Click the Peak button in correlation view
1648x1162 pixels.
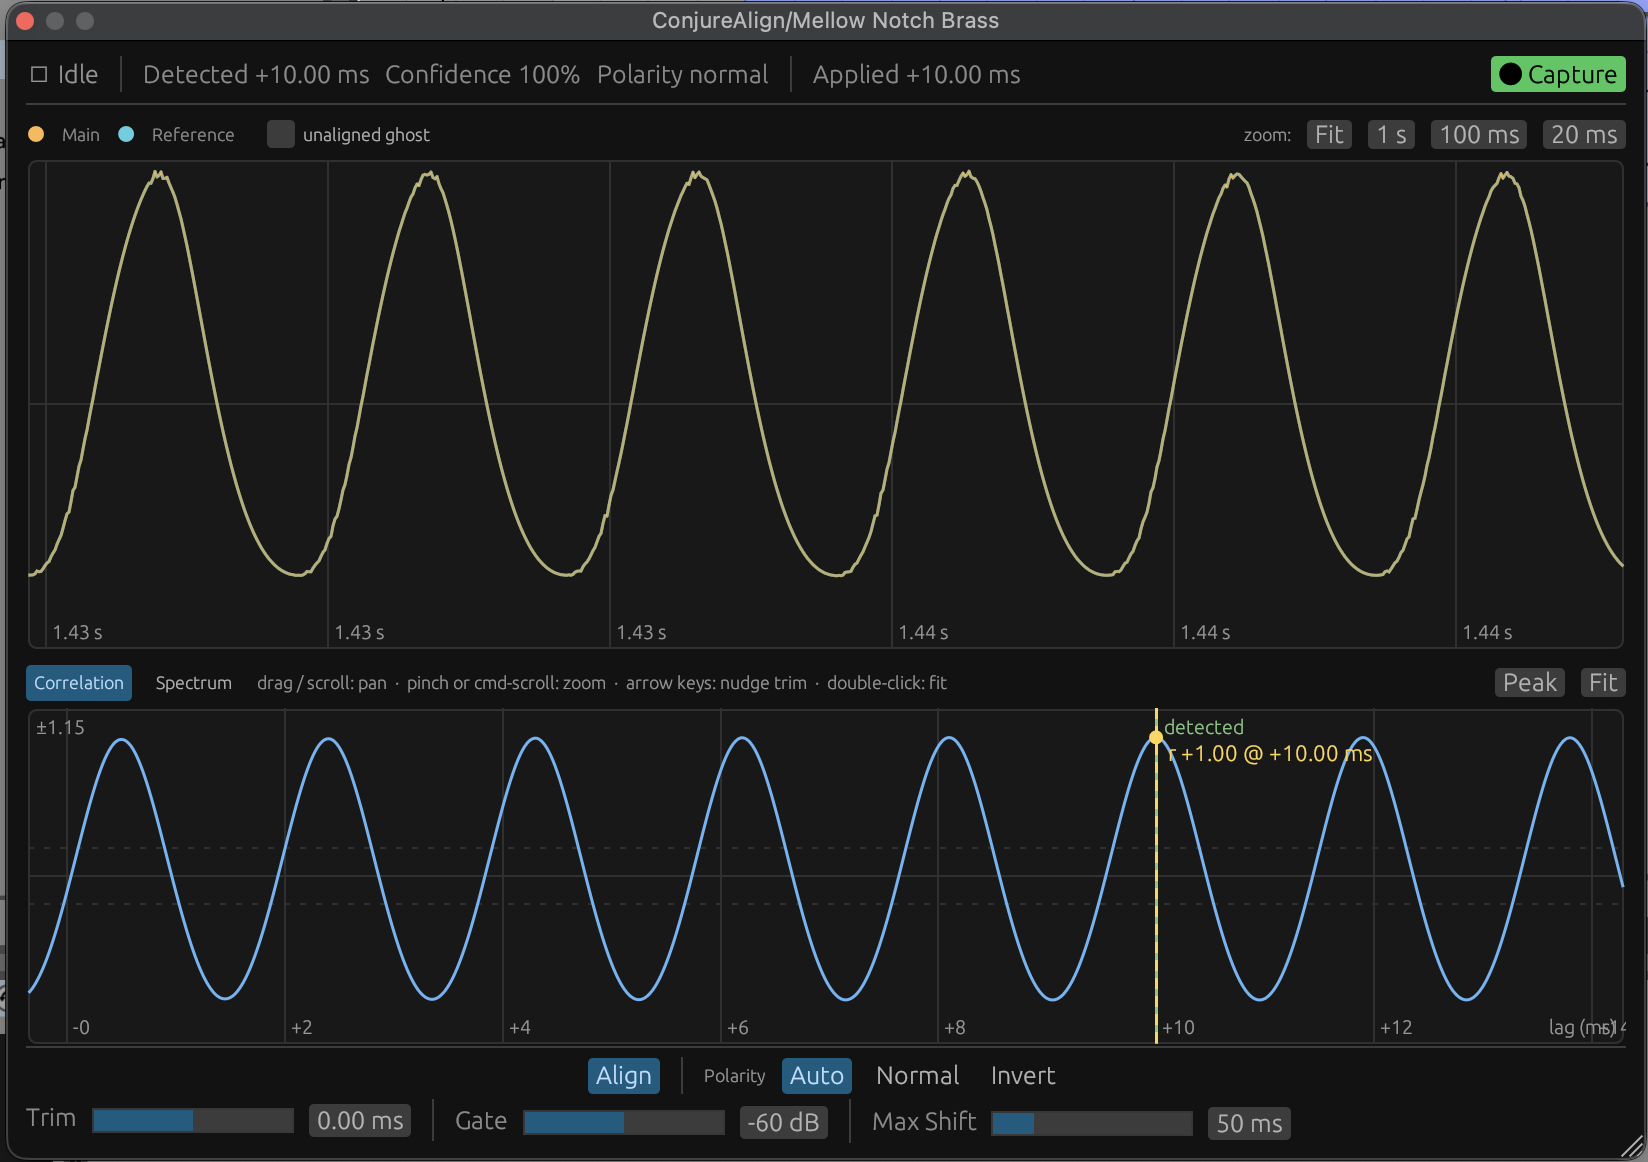(x=1530, y=682)
